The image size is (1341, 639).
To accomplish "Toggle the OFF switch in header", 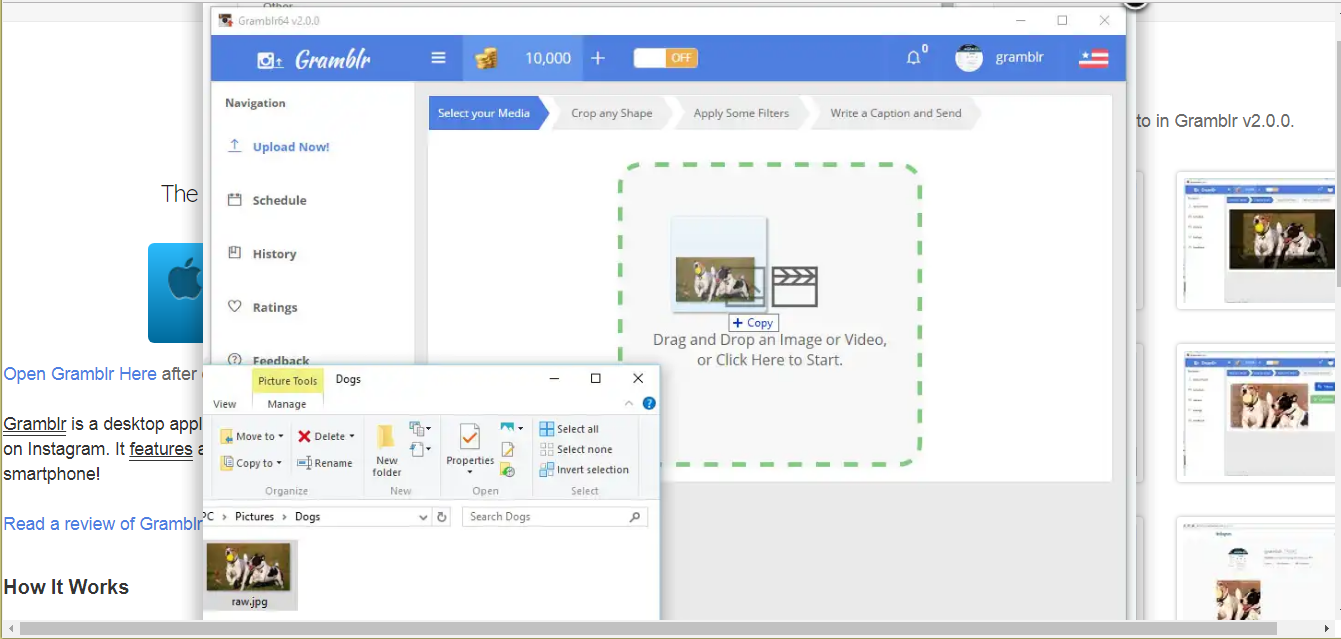I will point(666,58).
